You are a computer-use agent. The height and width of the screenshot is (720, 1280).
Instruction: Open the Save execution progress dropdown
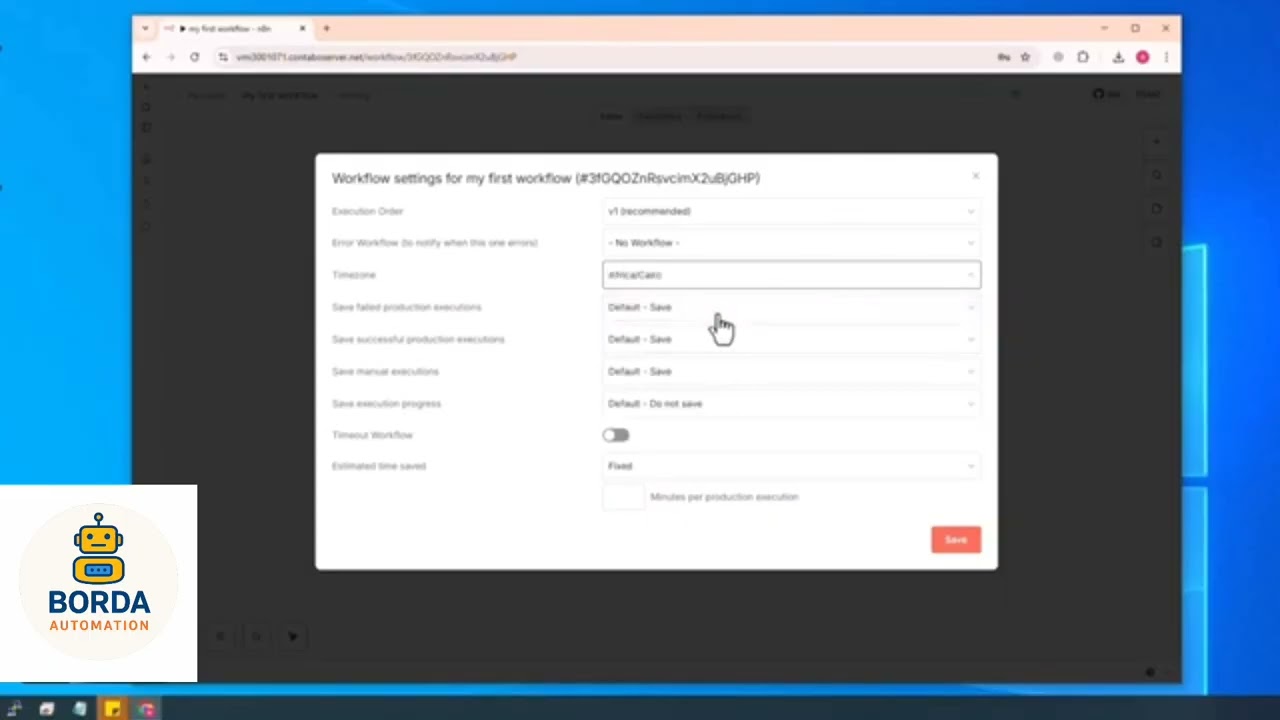pos(791,403)
